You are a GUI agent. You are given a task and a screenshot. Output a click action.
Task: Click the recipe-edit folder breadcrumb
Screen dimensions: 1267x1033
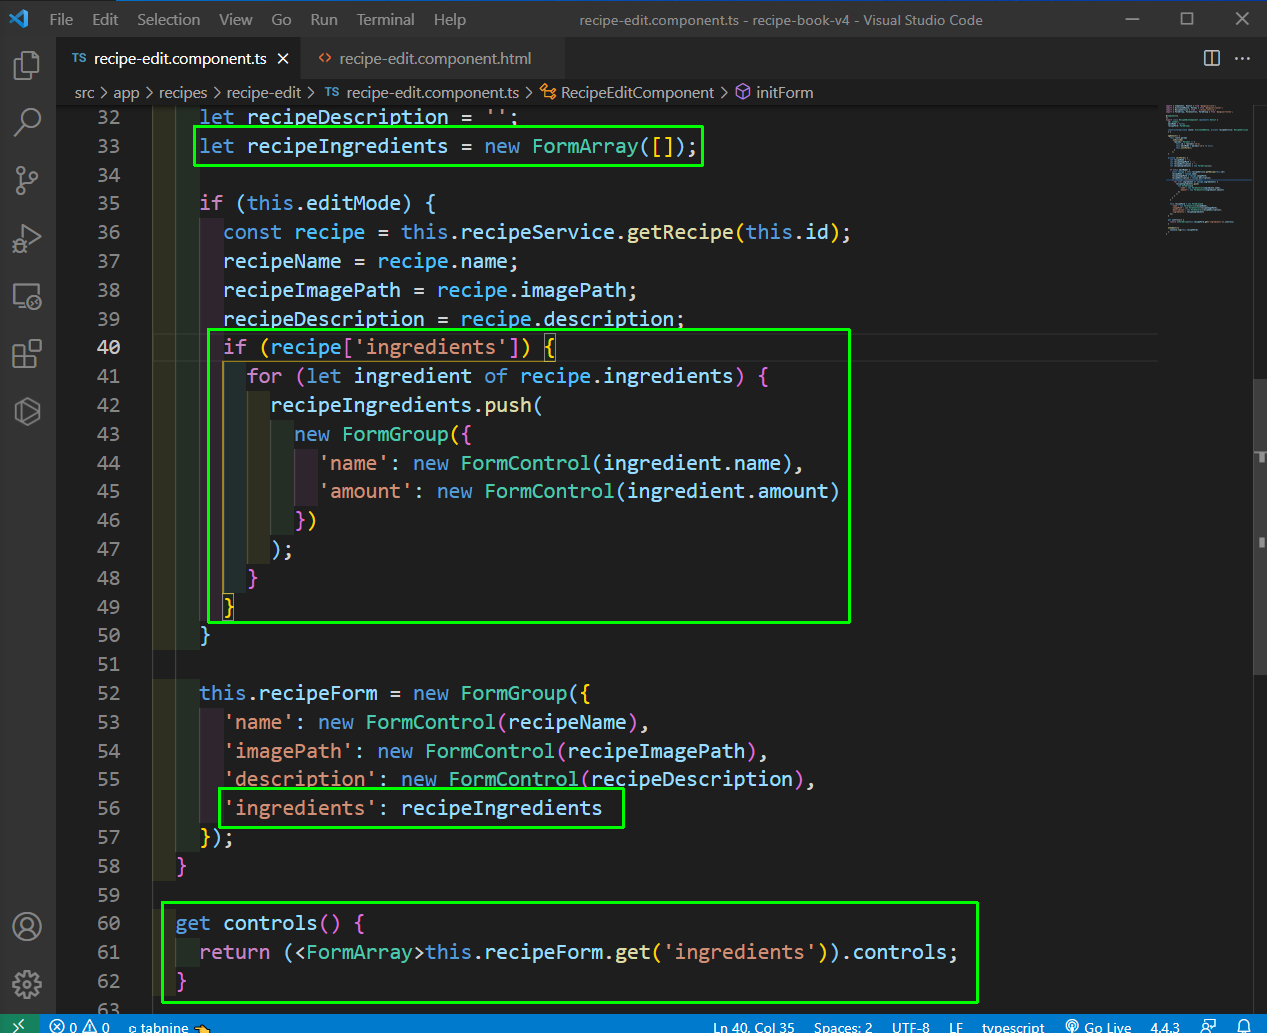click(264, 92)
